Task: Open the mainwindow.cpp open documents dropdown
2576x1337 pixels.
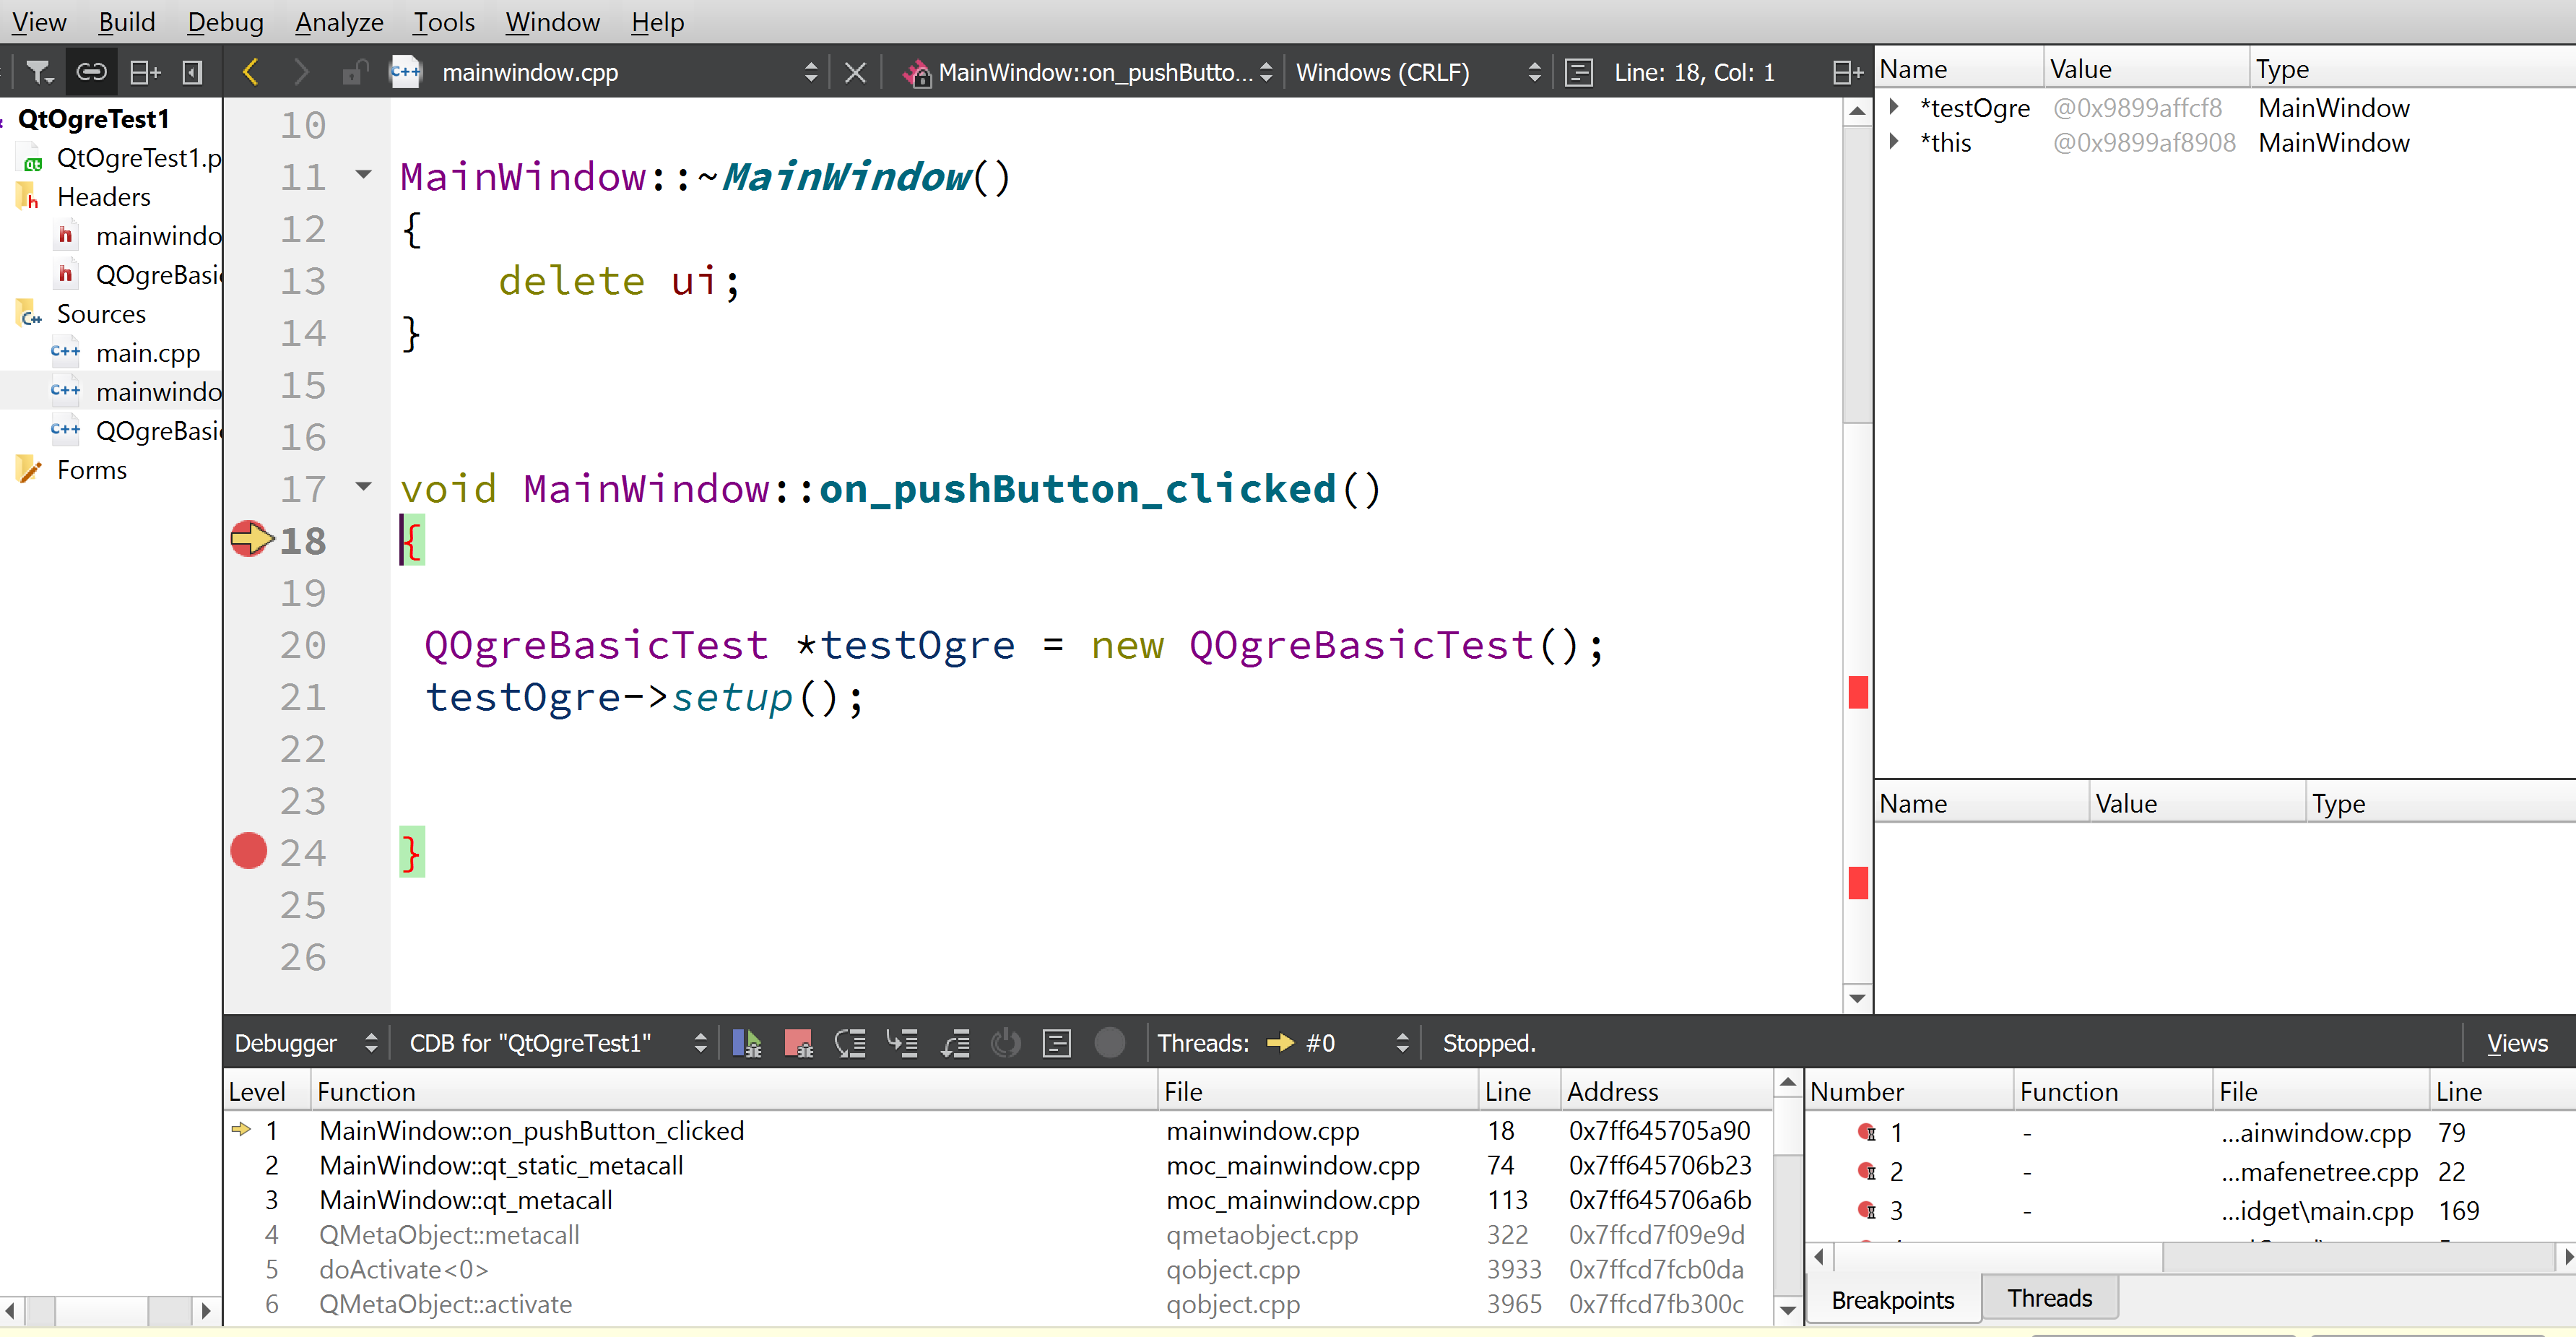Action: [x=810, y=72]
